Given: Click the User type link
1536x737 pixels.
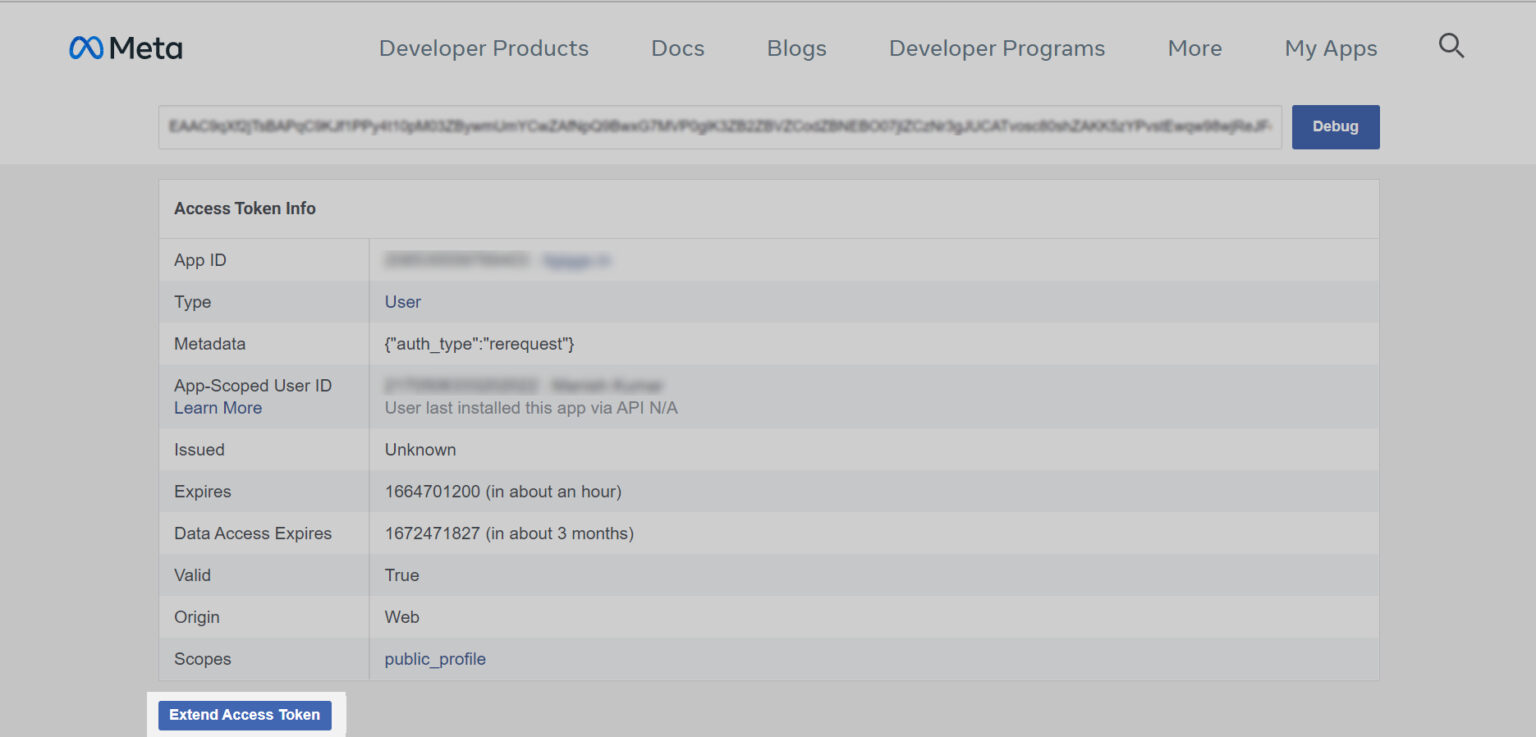Looking at the screenshot, I should [x=403, y=302].
